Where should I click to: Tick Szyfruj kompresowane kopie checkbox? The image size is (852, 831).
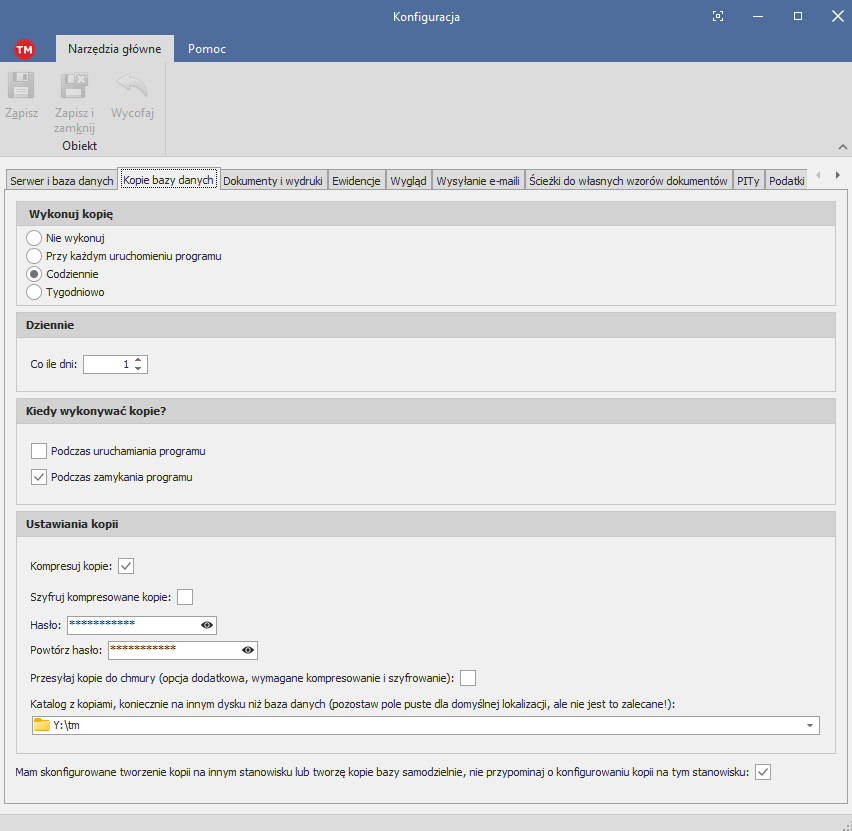click(x=185, y=598)
